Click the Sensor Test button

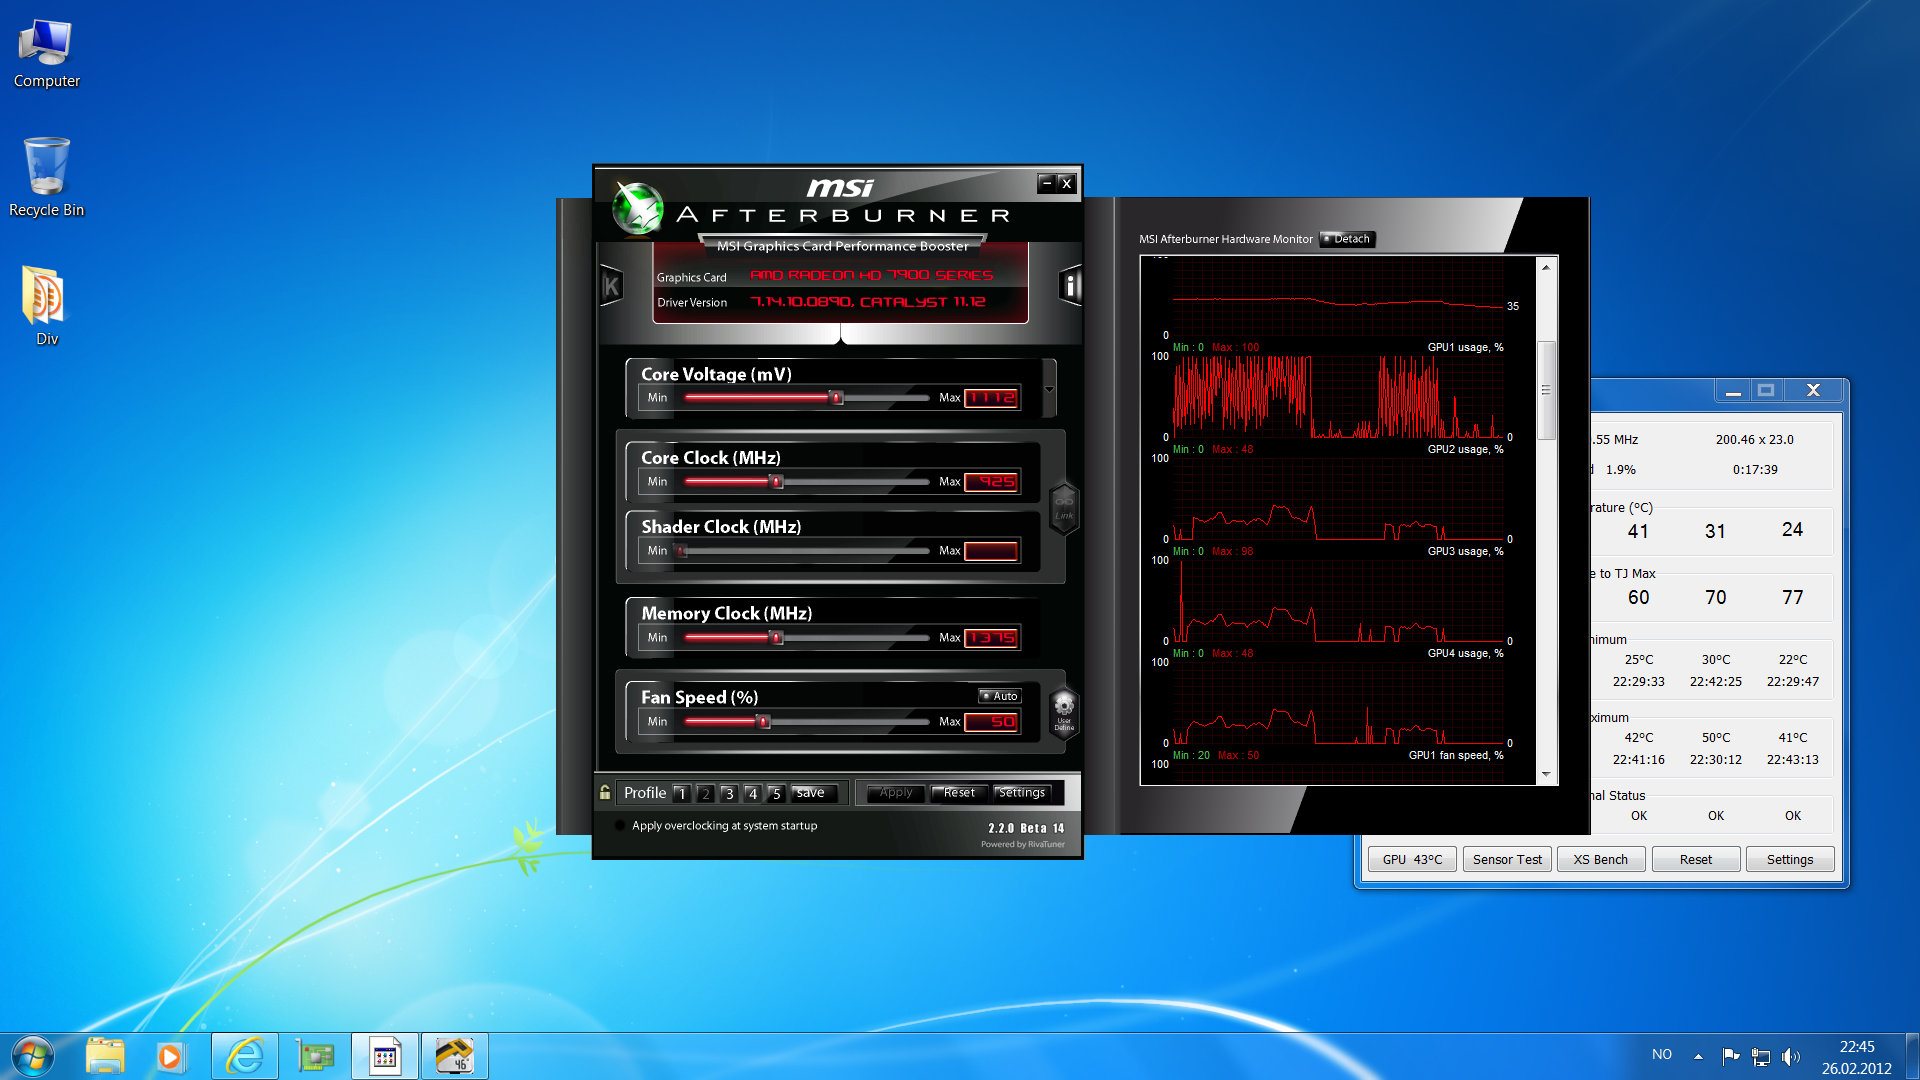click(x=1507, y=860)
